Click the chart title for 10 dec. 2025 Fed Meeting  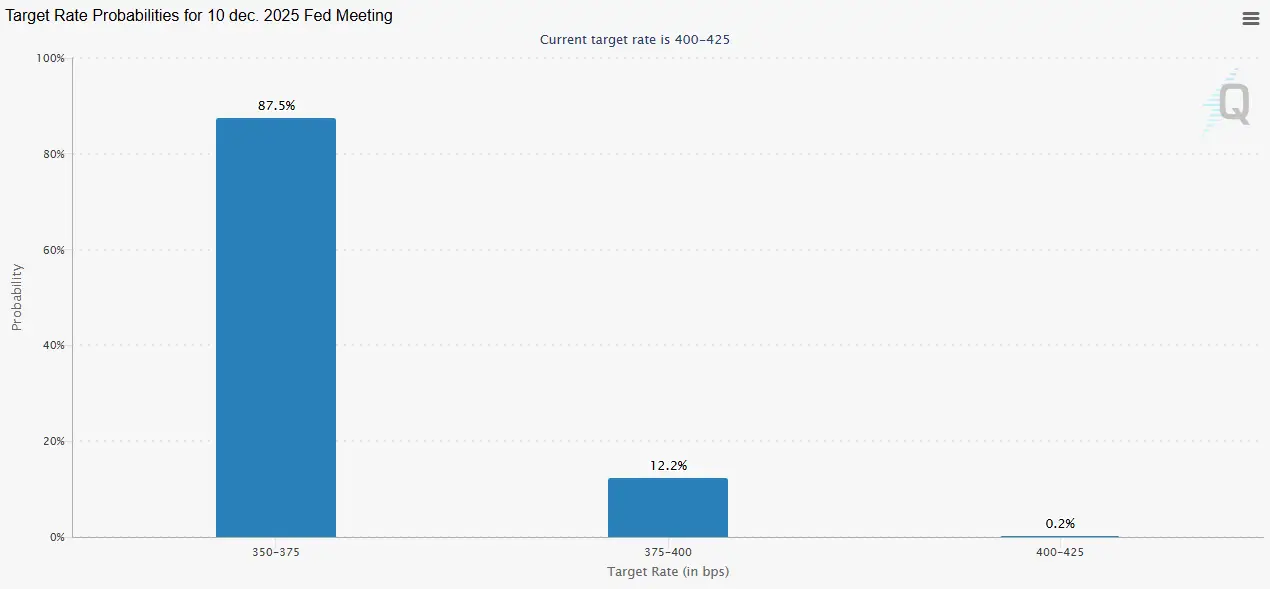200,16
